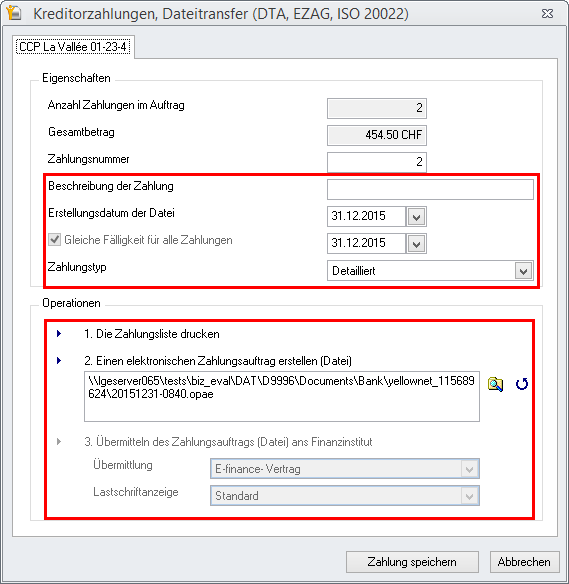Select the 'CCP La Vallée 01-23-4' tab
This screenshot has width=569, height=584.
coord(73,47)
